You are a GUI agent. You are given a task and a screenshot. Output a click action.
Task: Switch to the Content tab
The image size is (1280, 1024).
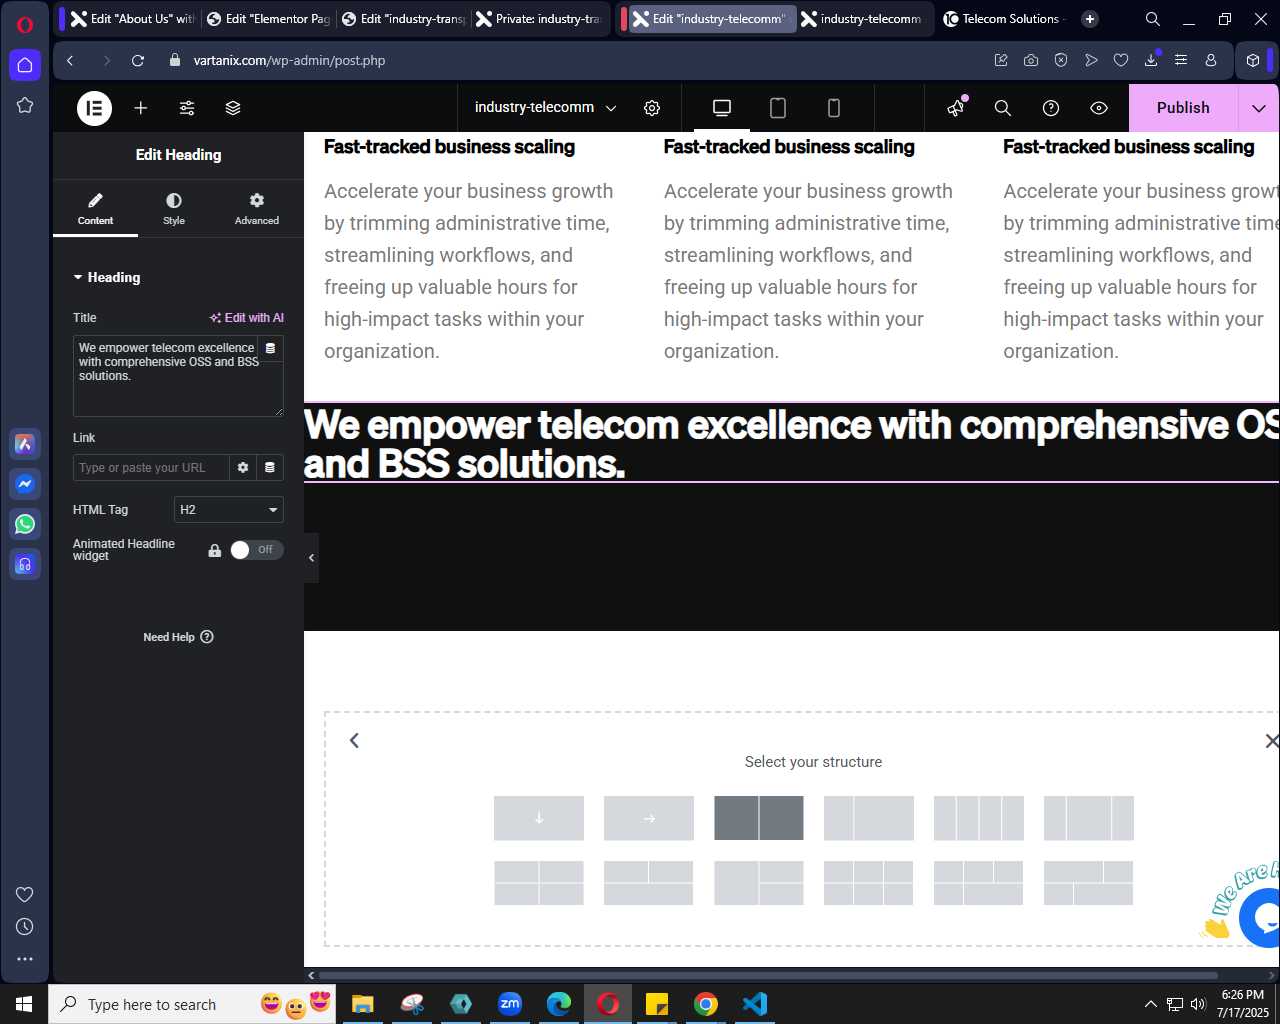(x=95, y=208)
